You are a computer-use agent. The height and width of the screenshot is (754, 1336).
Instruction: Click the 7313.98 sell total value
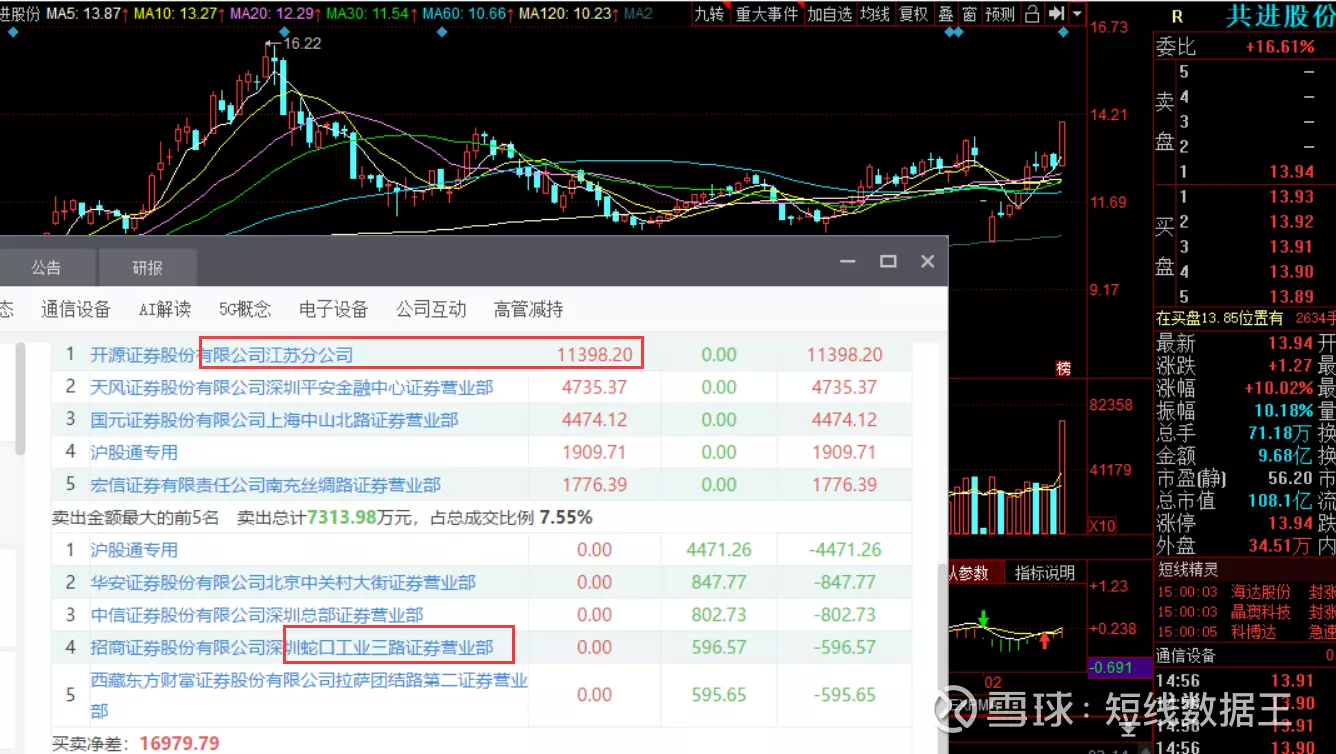341,517
